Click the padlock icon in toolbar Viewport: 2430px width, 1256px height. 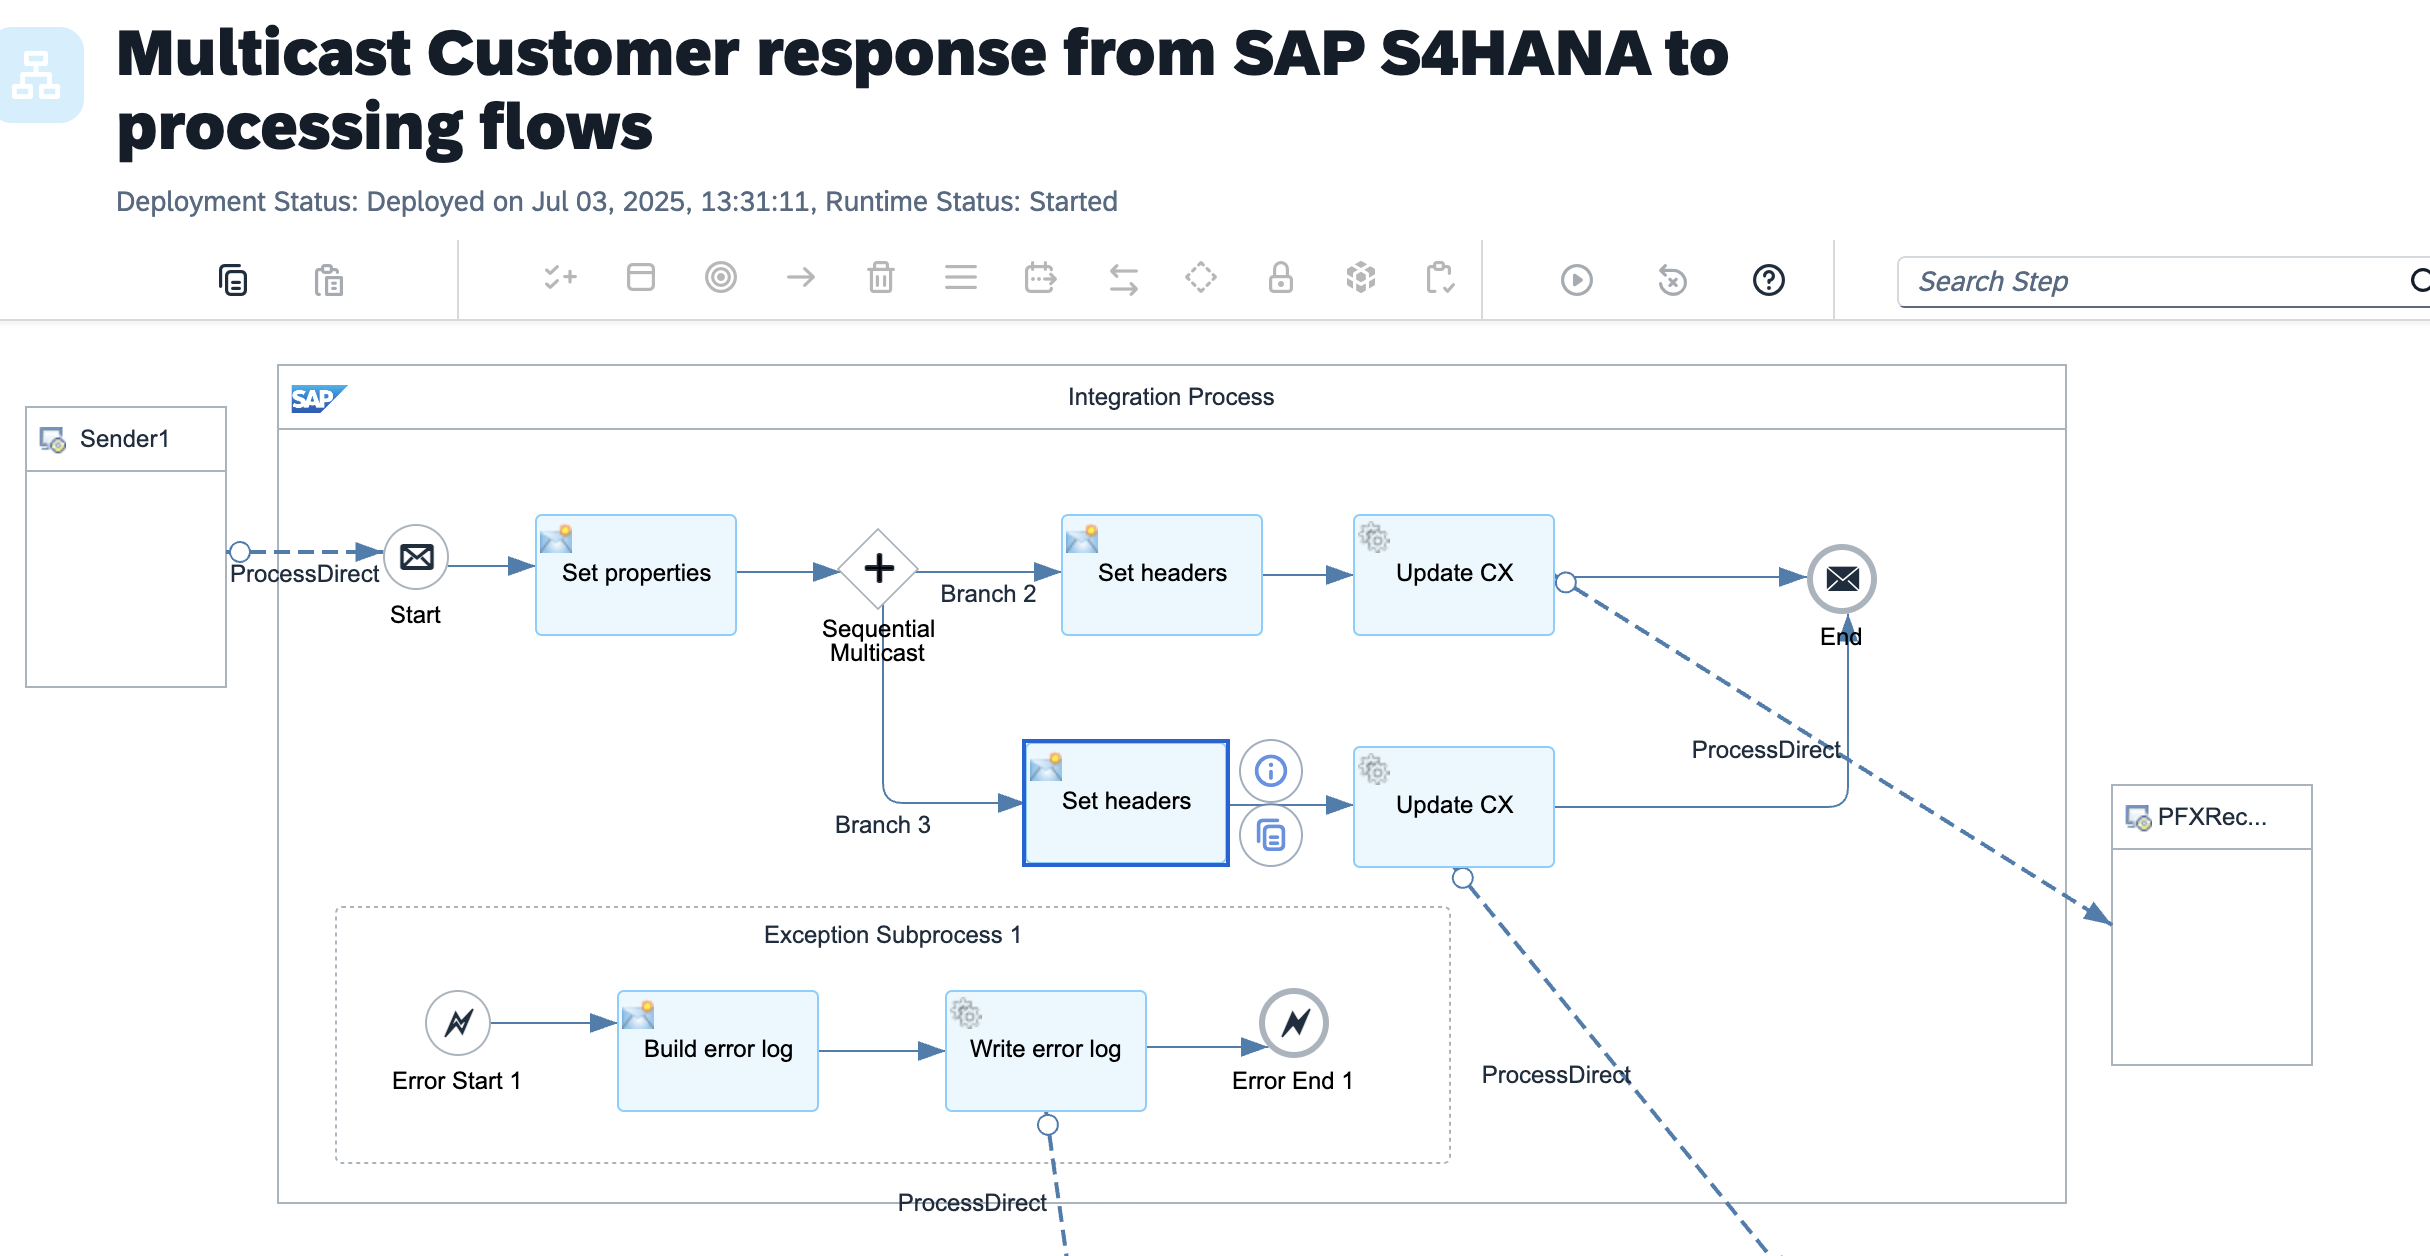point(1280,277)
